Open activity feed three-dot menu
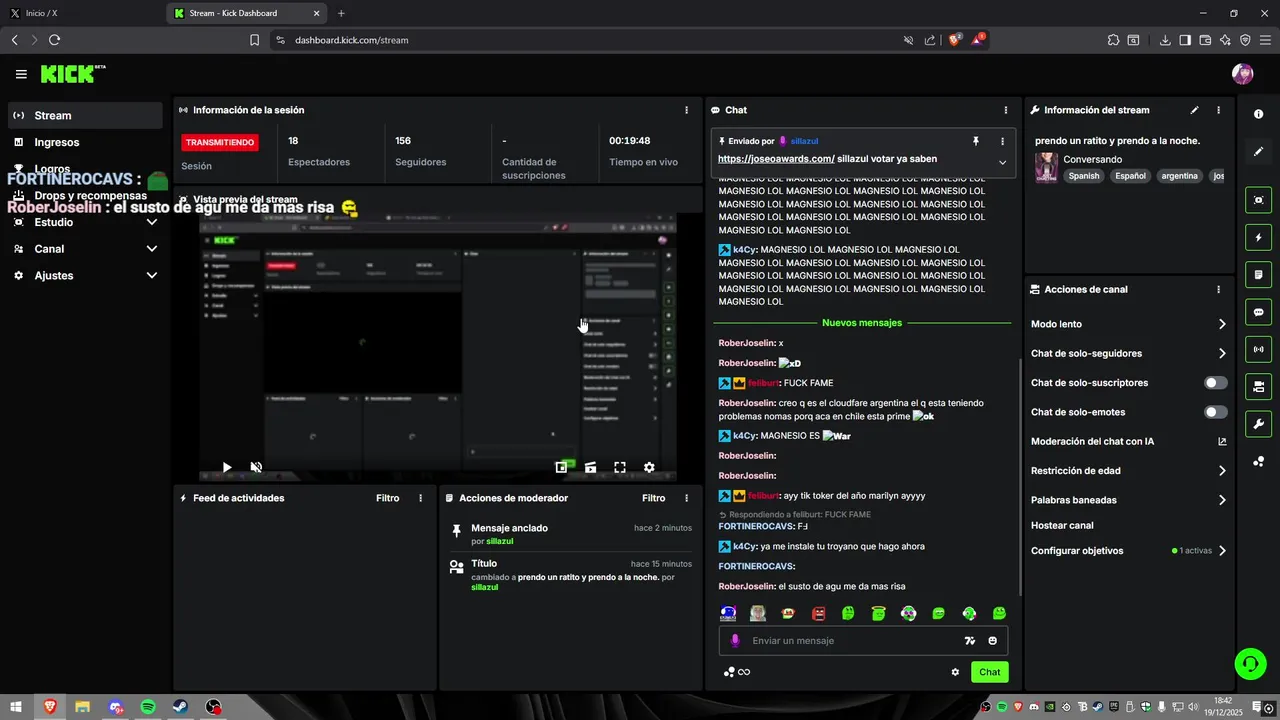Image resolution: width=1280 pixels, height=720 pixels. tap(420, 498)
